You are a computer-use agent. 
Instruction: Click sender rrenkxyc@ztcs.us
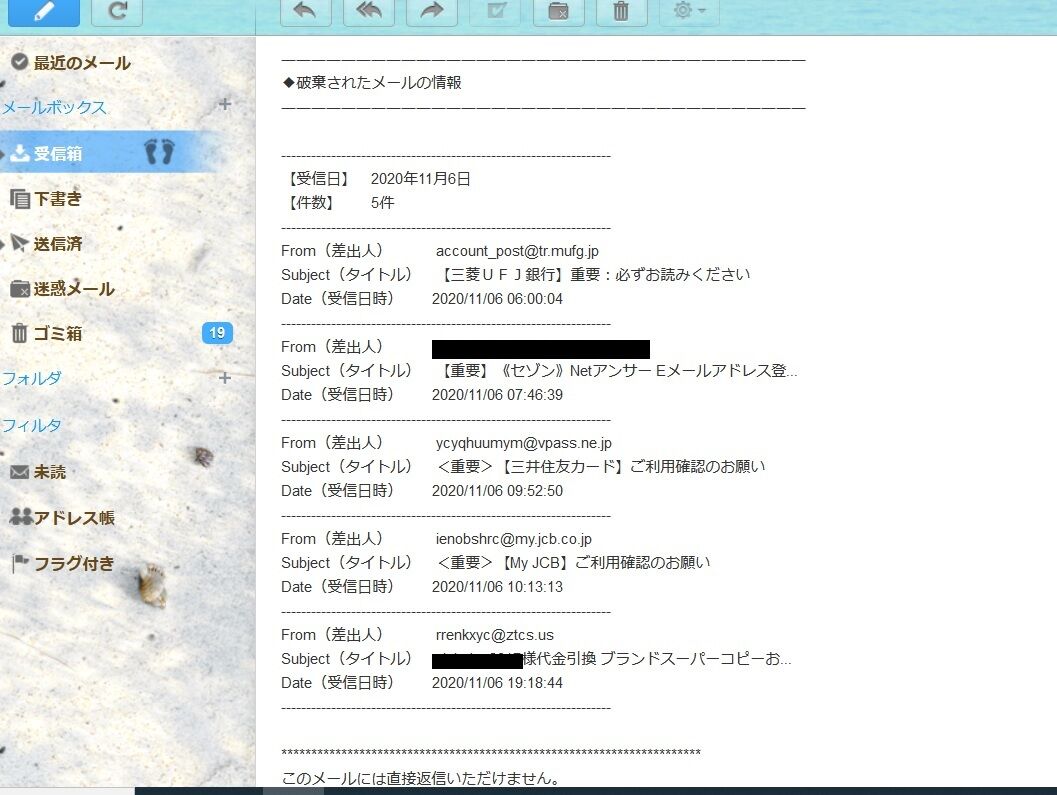(495, 635)
